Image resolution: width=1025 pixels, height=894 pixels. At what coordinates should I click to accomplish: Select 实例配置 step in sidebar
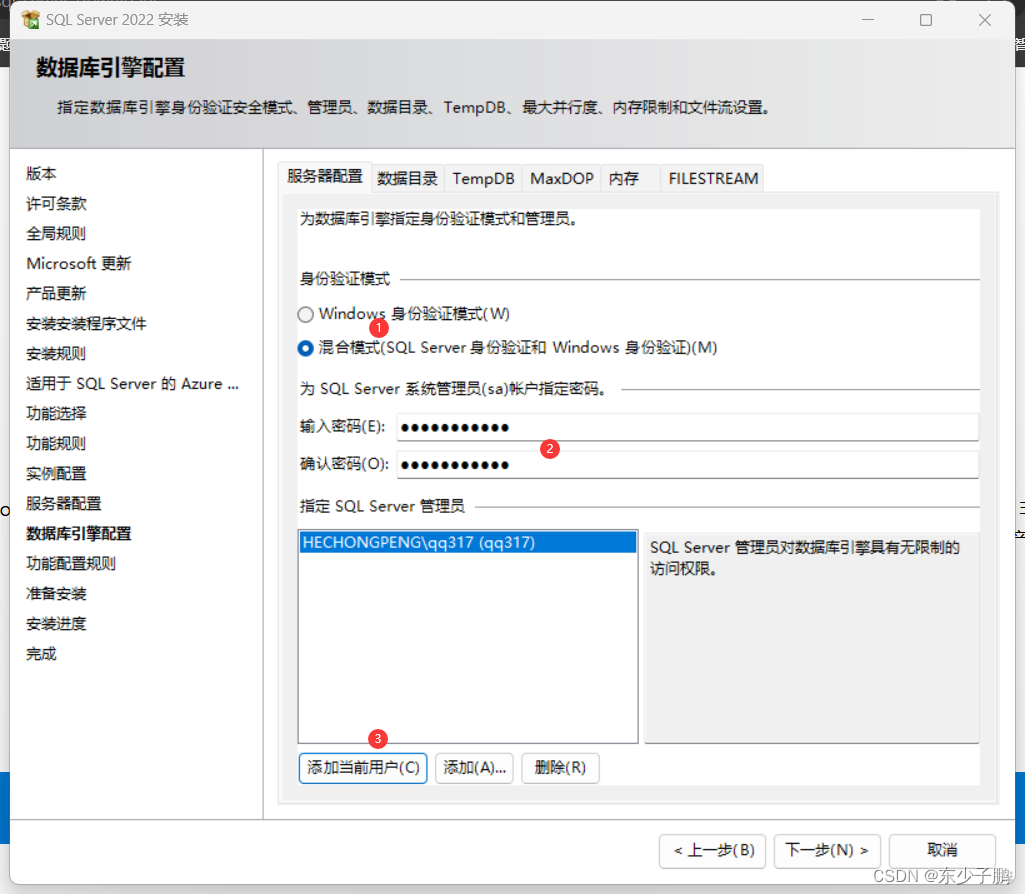point(55,473)
